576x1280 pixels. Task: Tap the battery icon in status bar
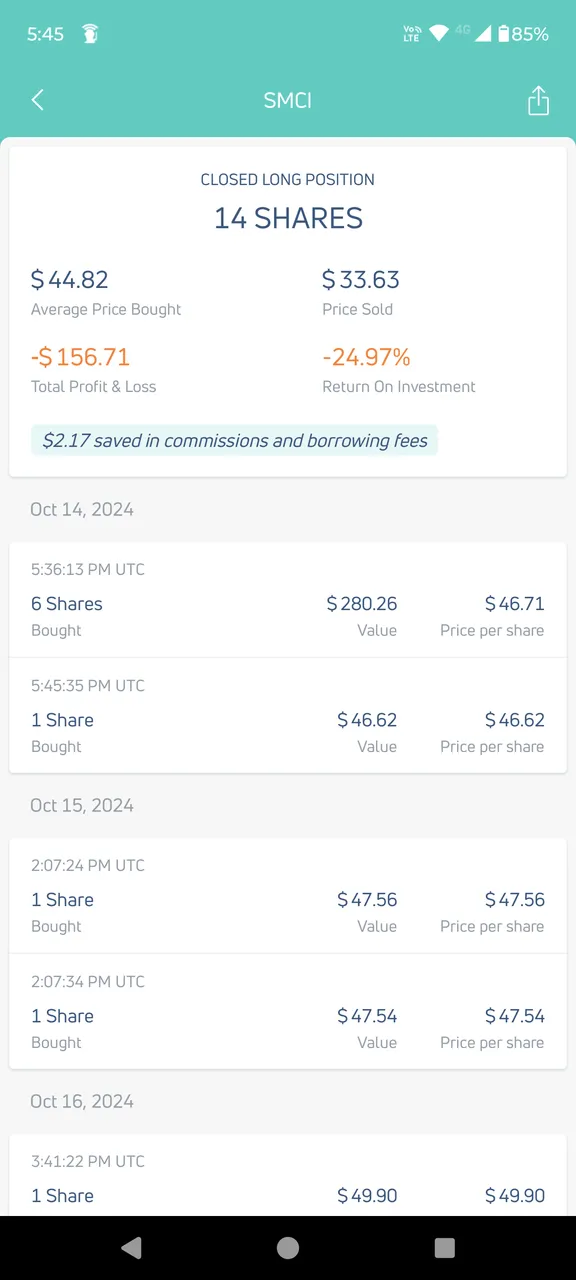pyautogui.click(x=504, y=34)
